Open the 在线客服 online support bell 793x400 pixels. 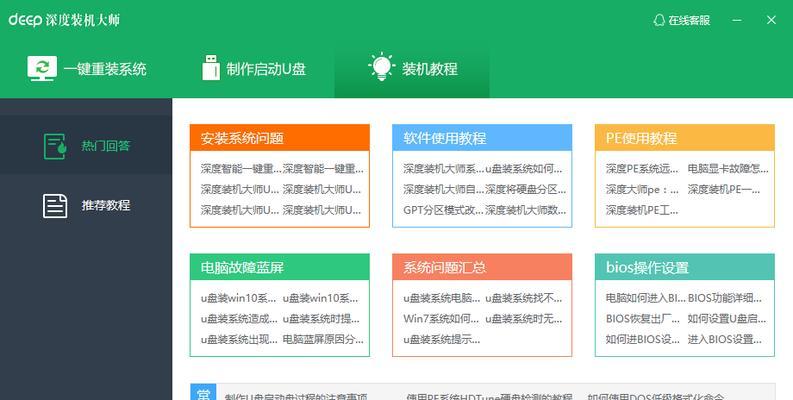[682, 20]
